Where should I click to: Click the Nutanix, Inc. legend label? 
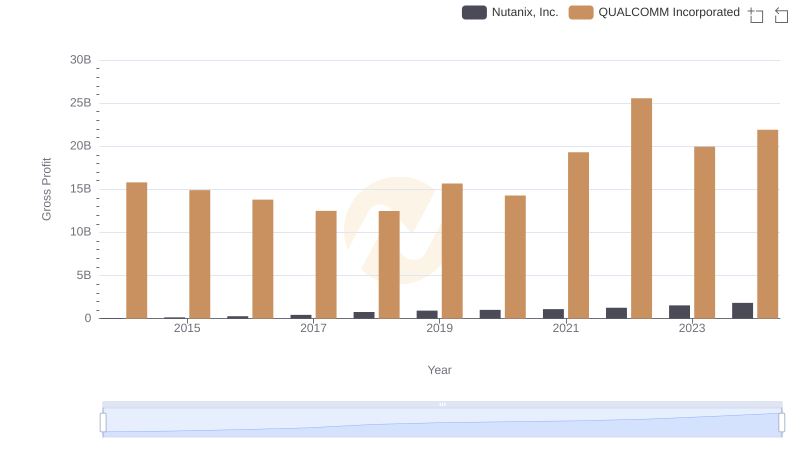525,12
